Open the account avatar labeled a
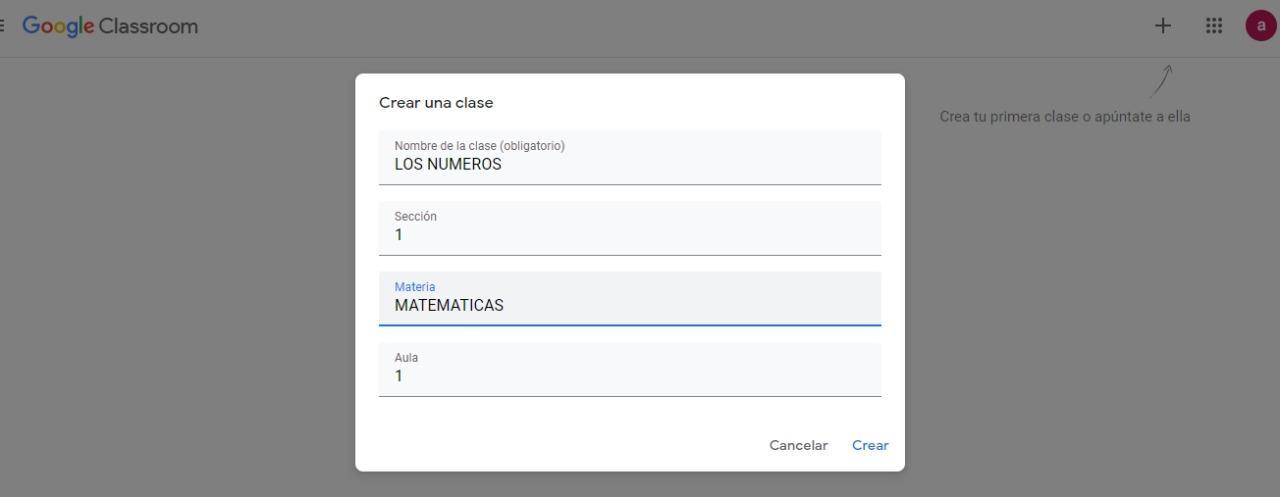1280x497 pixels. pyautogui.click(x=1260, y=26)
